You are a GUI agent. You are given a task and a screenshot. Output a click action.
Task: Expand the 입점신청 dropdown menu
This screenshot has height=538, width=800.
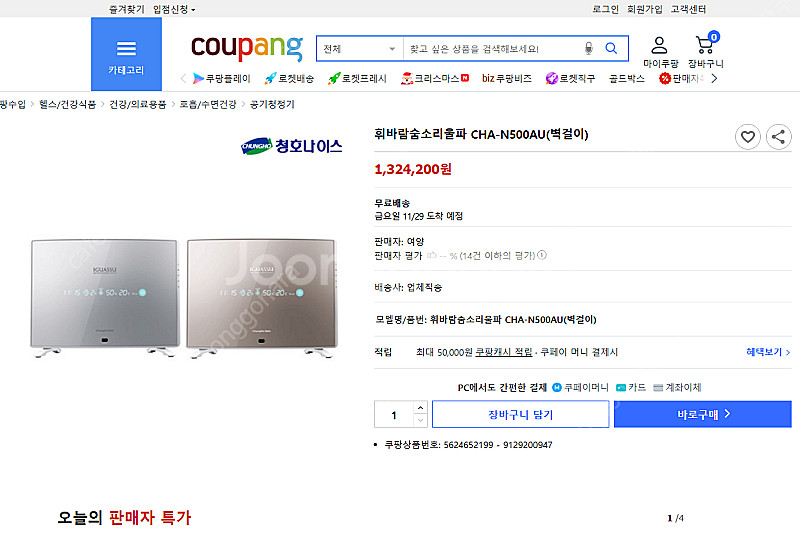click(x=174, y=9)
